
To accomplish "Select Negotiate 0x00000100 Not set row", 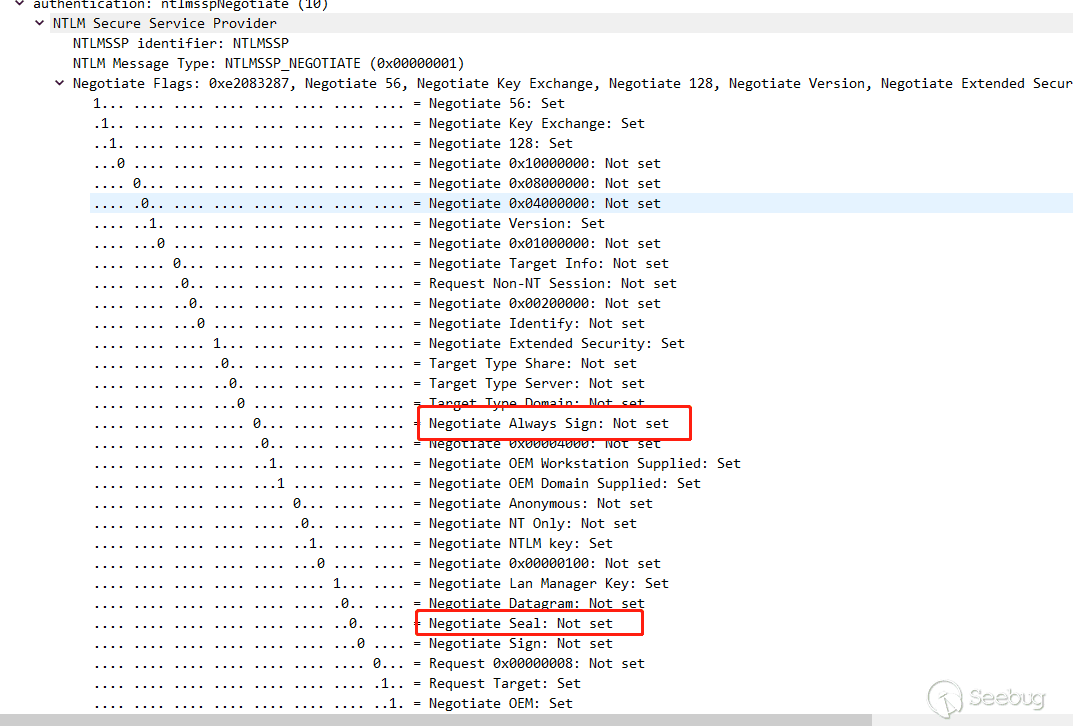I will pos(377,563).
